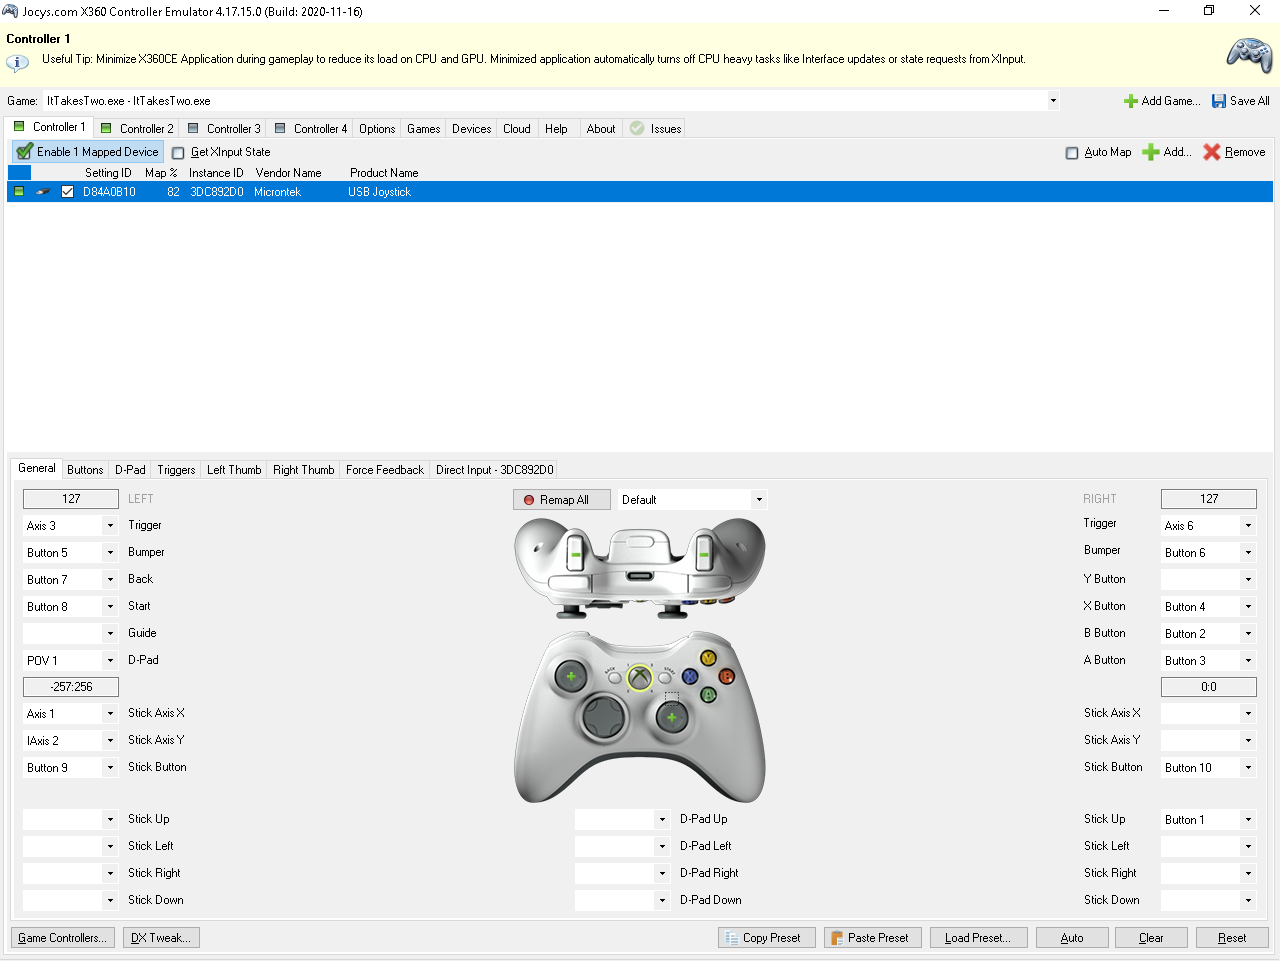
Task: Open the Default preset dropdown
Action: (759, 500)
